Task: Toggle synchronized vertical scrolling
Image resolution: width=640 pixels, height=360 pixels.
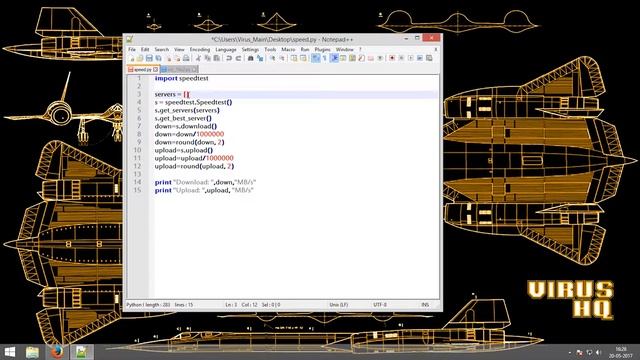Action: [x=295, y=58]
